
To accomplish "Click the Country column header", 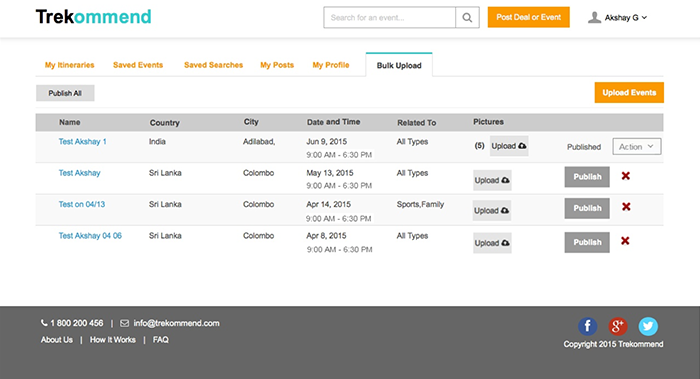I will click(x=164, y=122).
